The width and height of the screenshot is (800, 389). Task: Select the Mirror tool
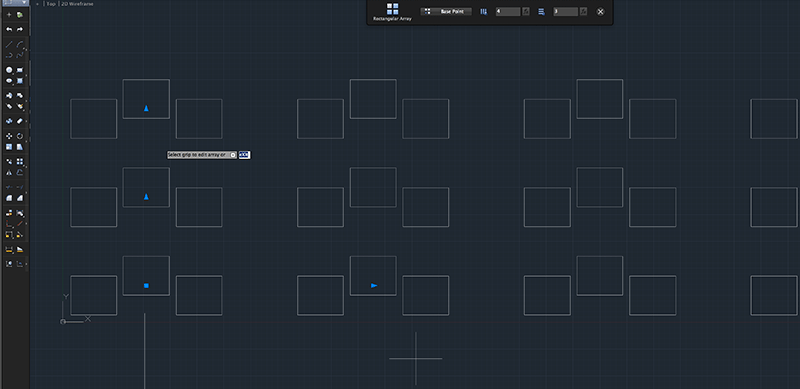9,173
